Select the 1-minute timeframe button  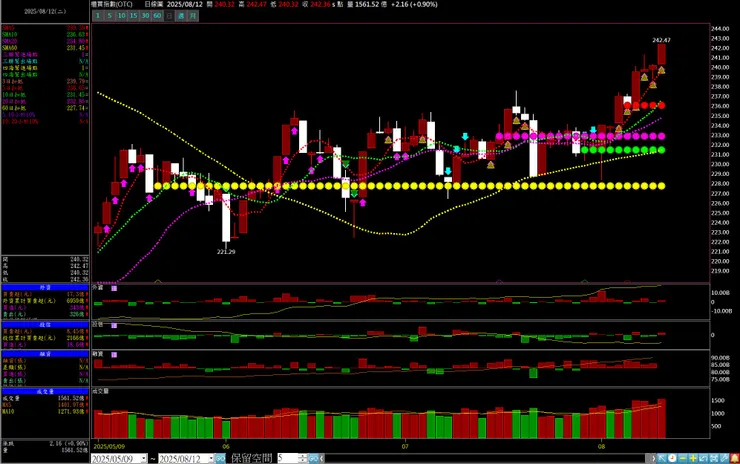tap(98, 16)
